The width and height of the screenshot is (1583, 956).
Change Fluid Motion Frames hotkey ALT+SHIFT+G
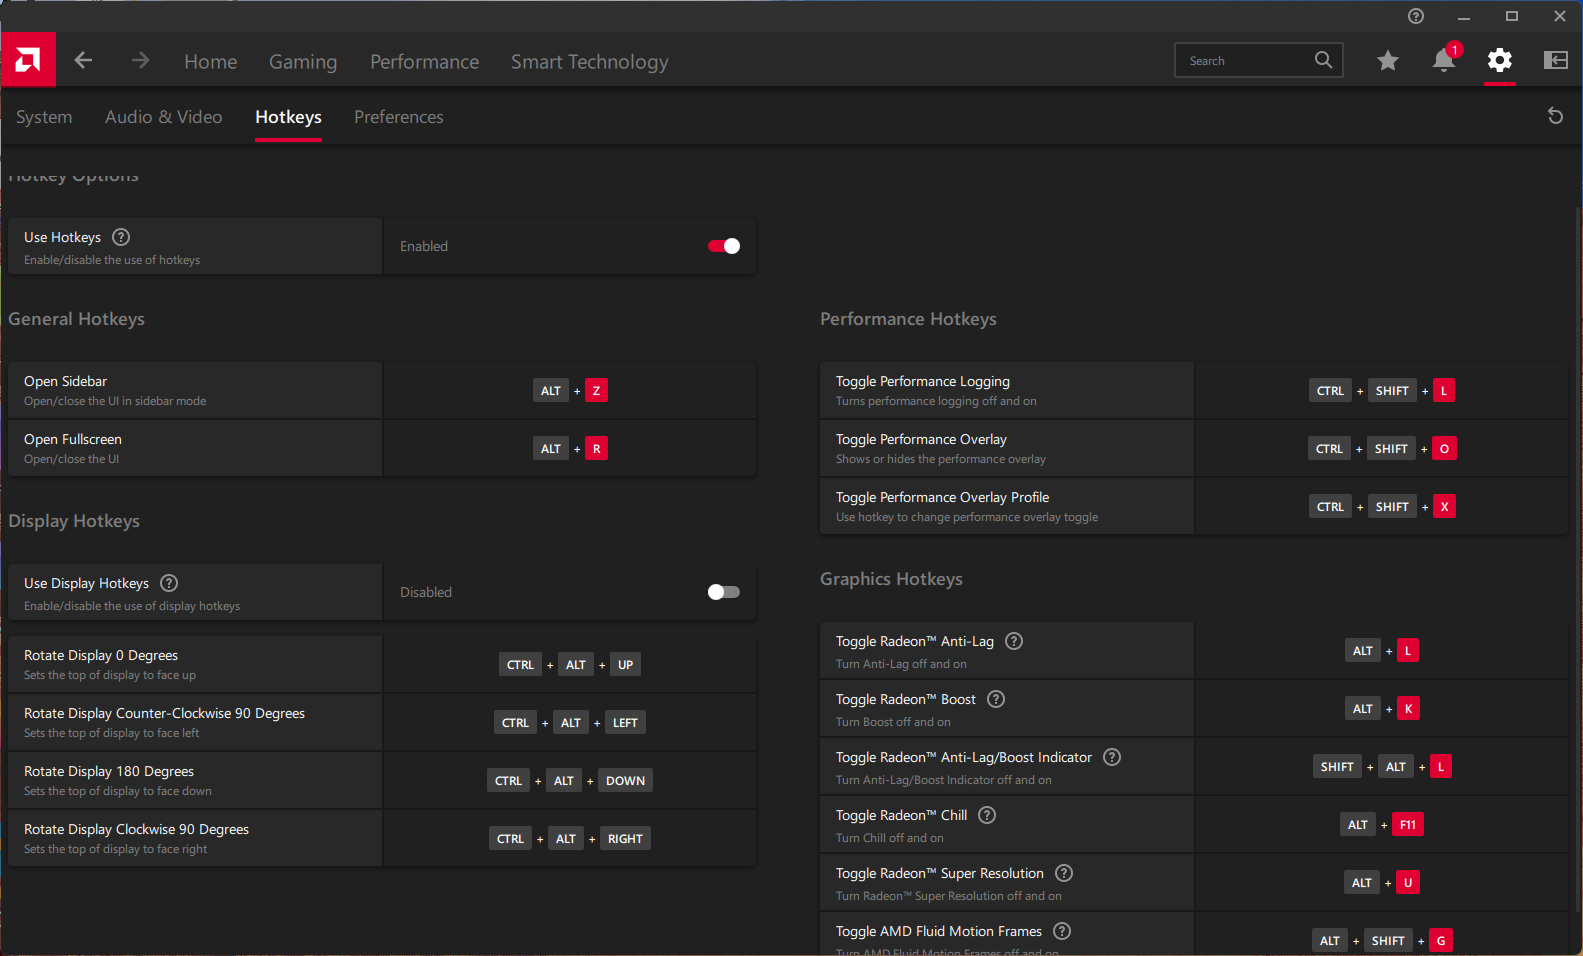click(1382, 941)
